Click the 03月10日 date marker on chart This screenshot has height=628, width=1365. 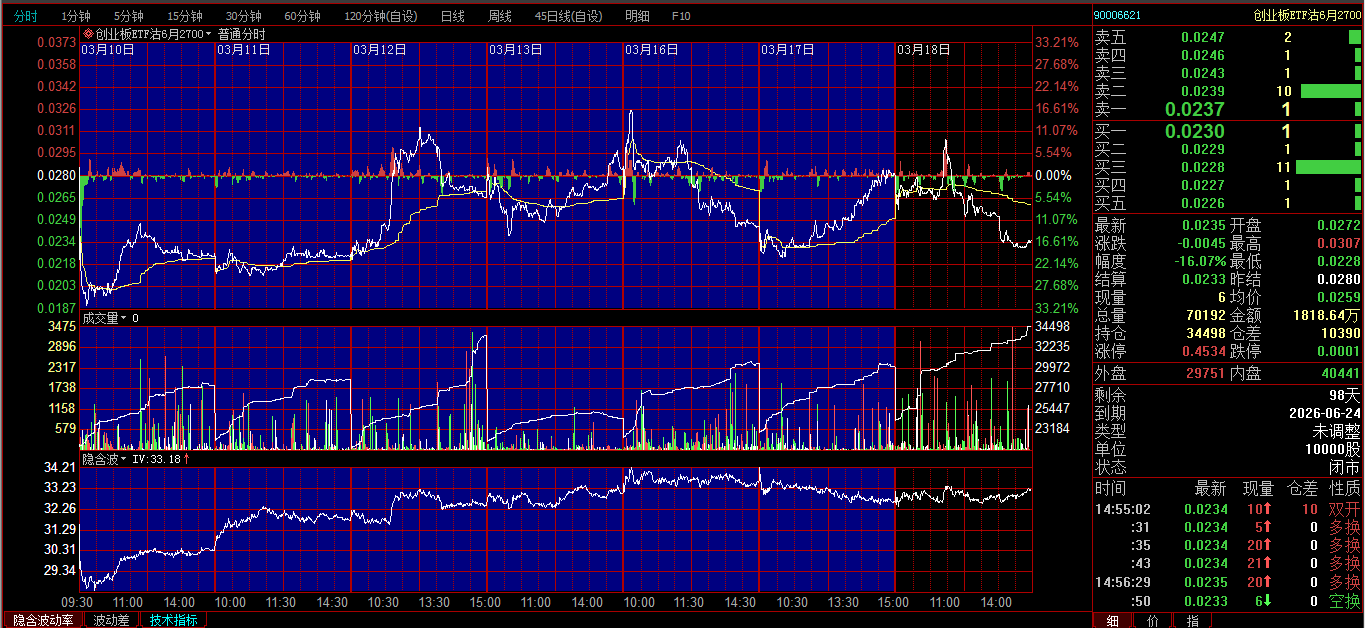[108, 48]
